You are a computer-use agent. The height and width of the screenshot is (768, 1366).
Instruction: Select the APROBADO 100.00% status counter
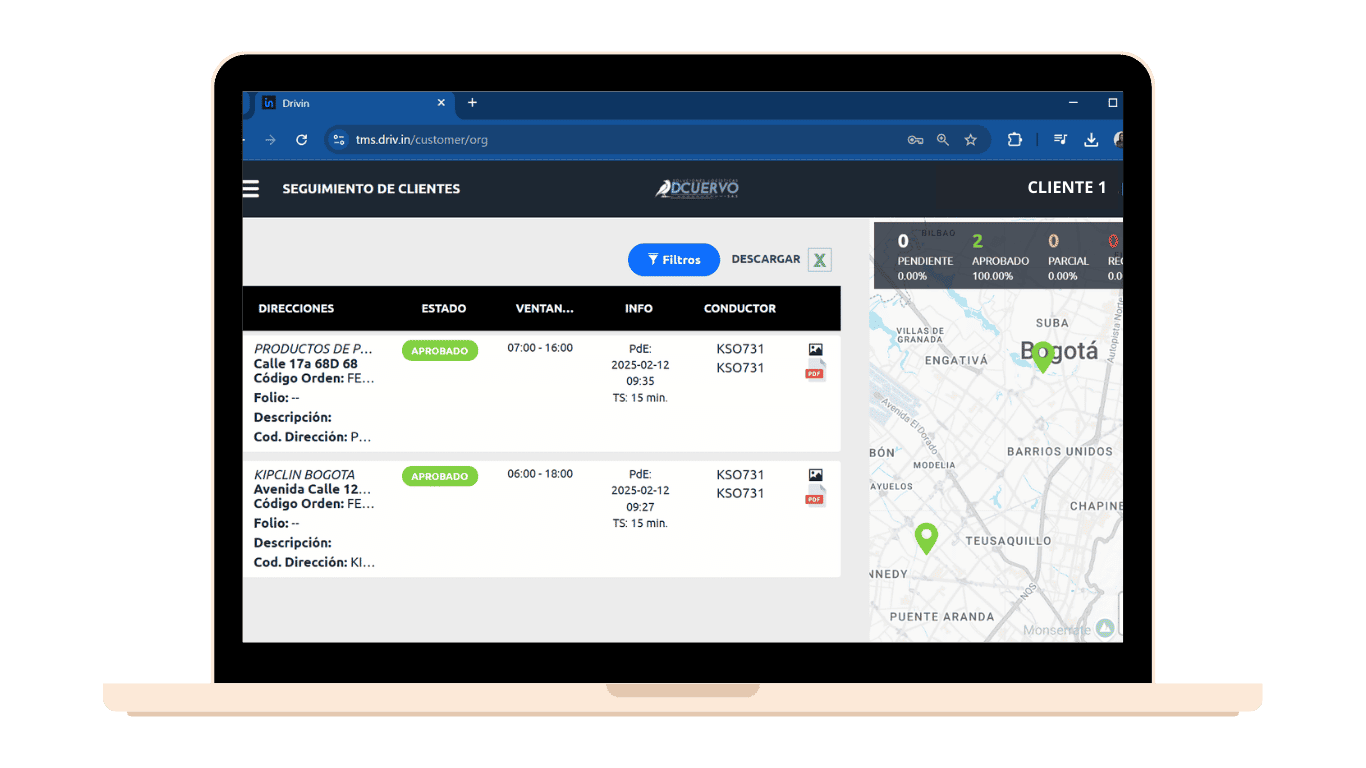click(x=1000, y=256)
